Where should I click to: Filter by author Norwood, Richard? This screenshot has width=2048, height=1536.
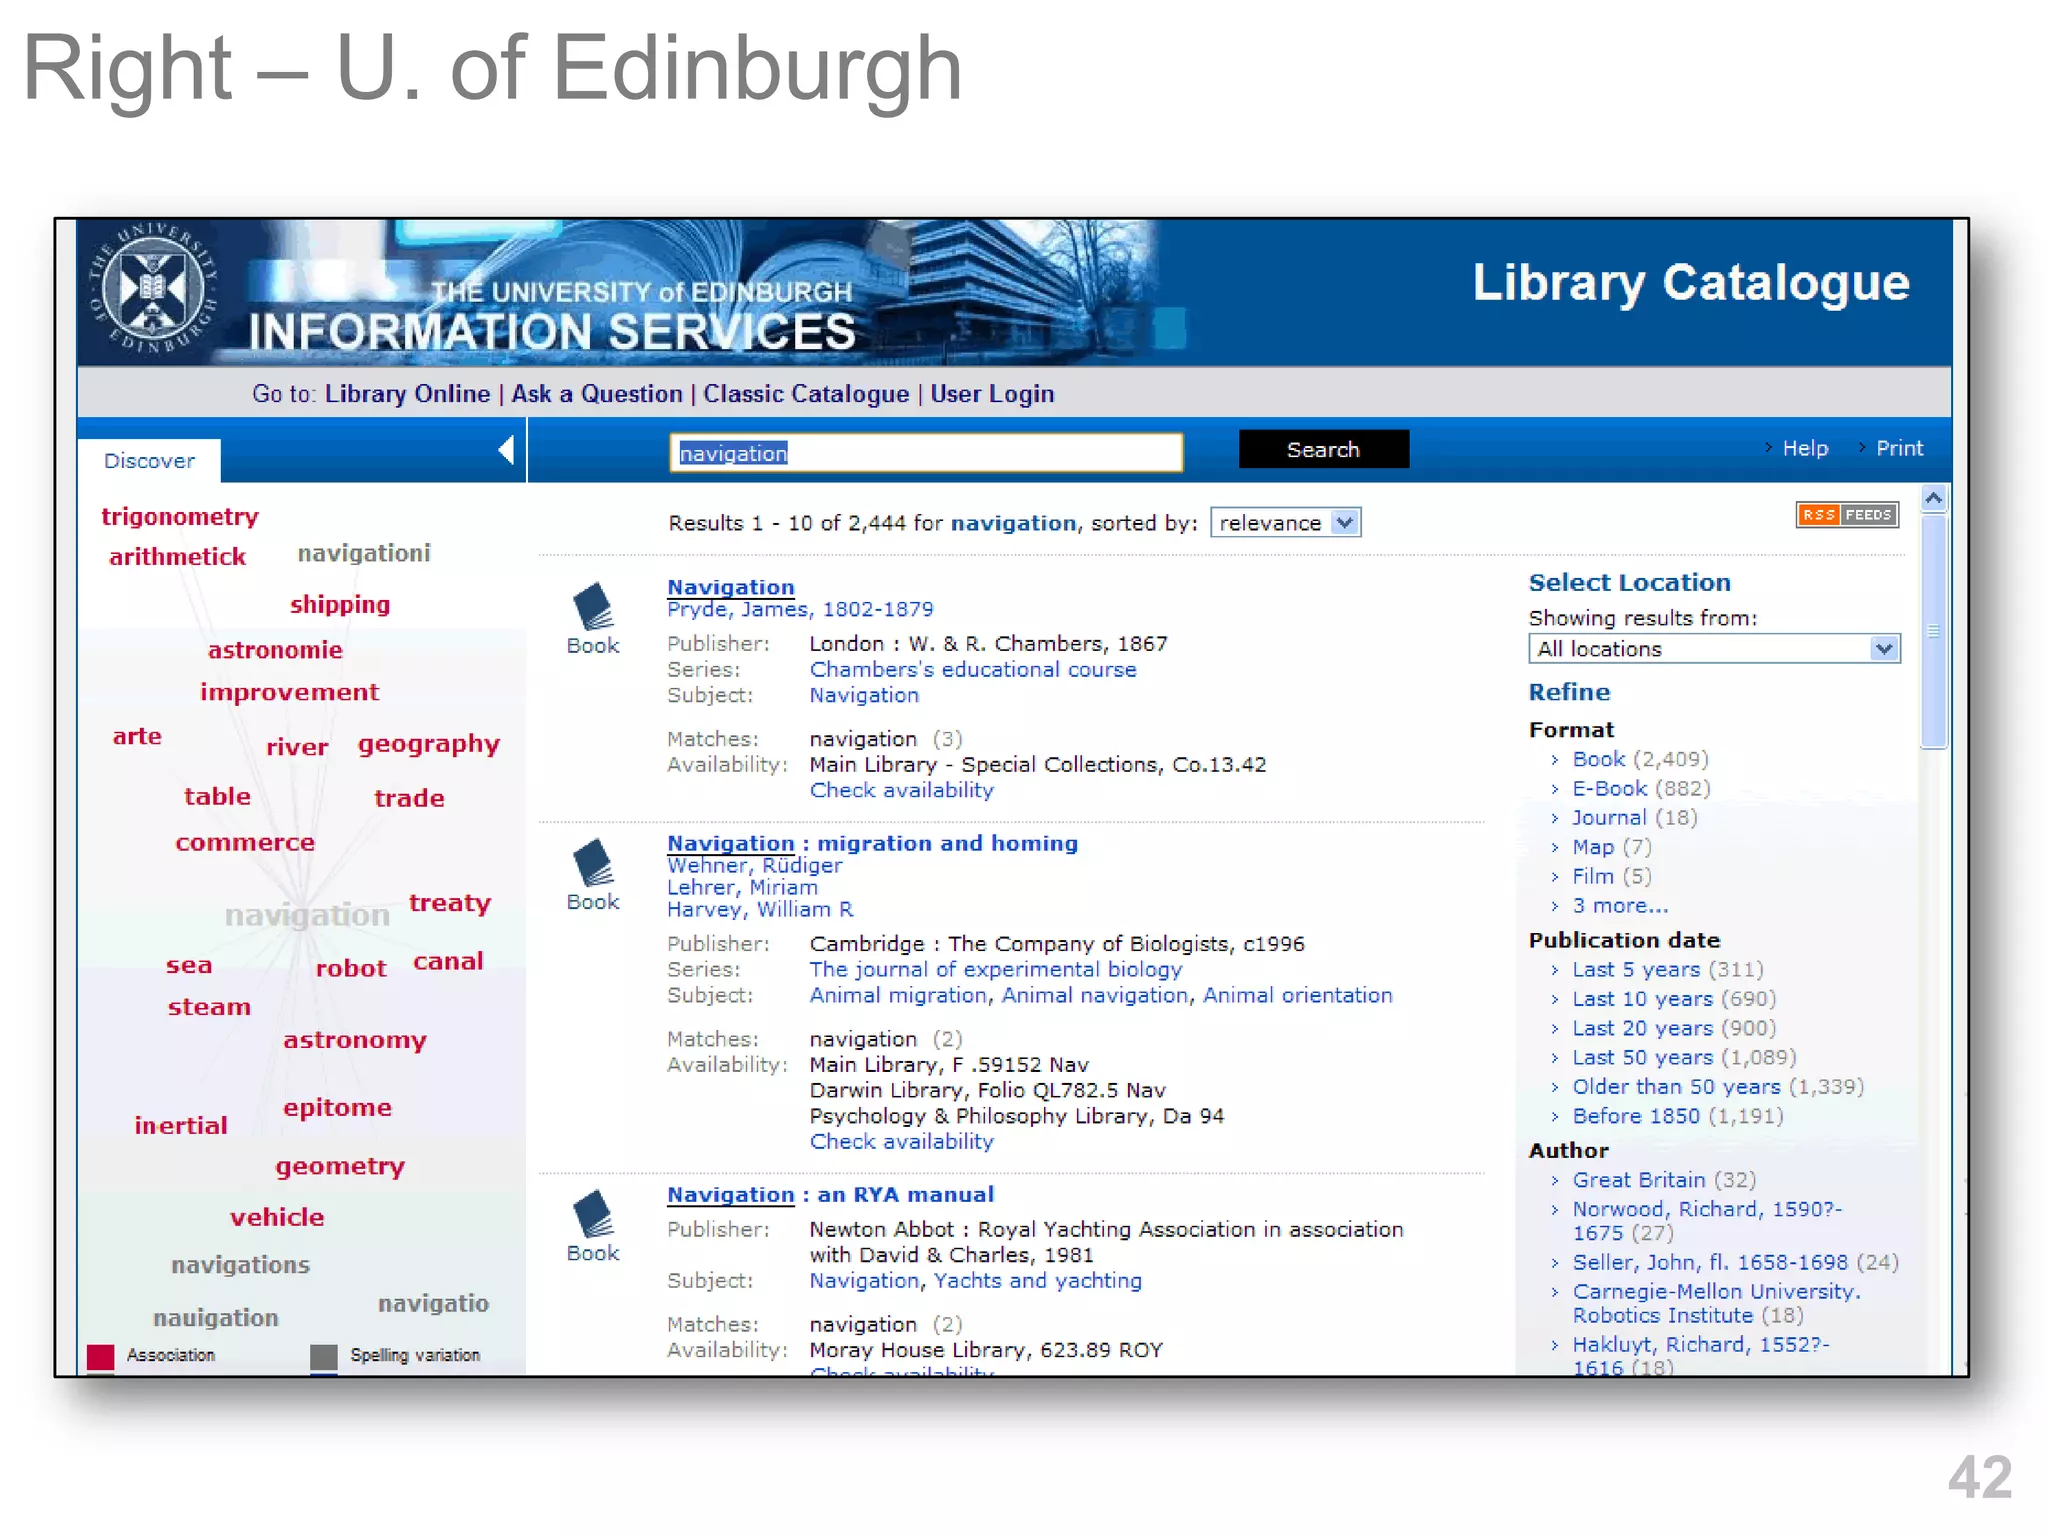coord(1707,1221)
